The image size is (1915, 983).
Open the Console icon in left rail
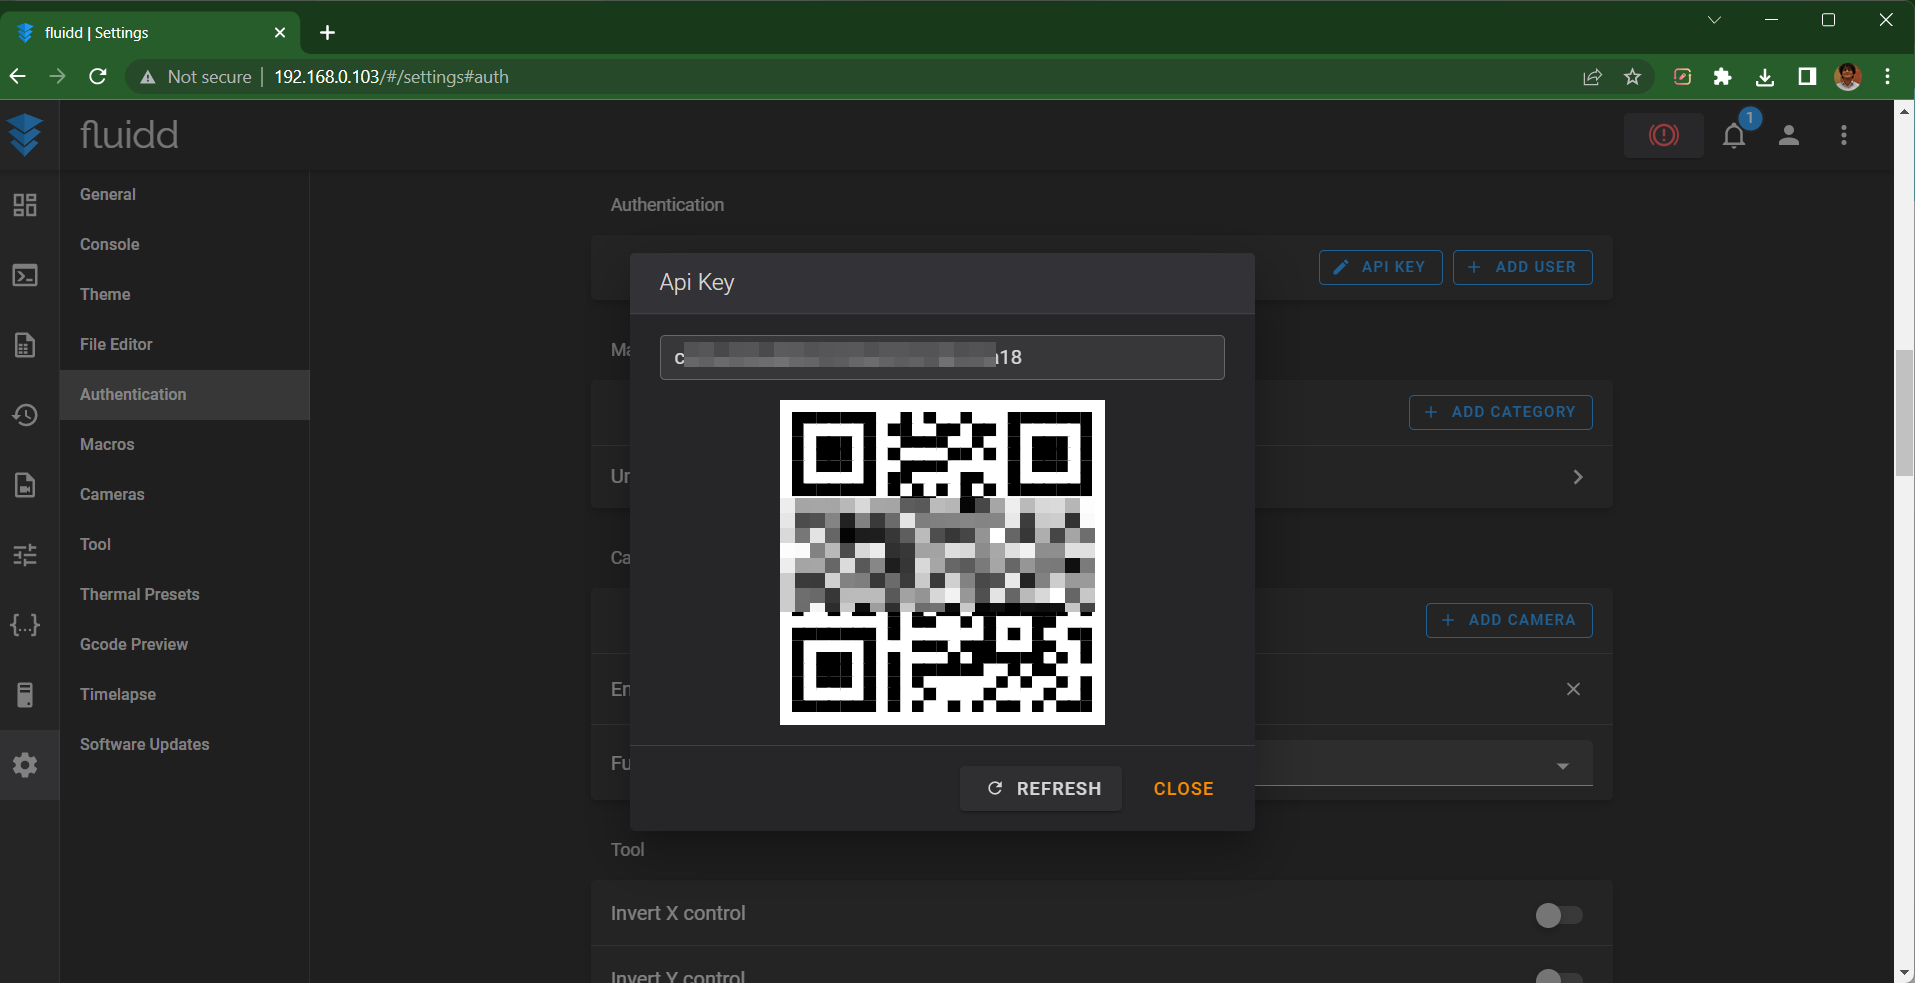click(x=25, y=275)
